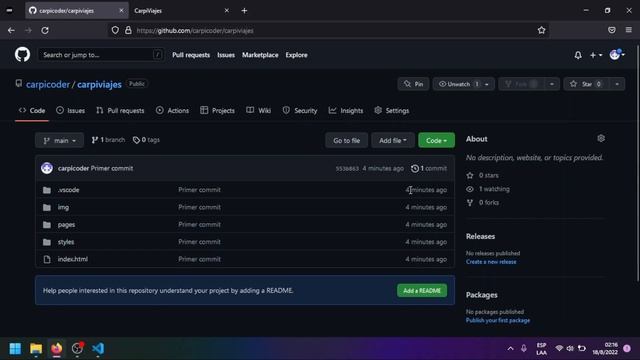Focus the Search or jump to field
Screen dimensions: 640x360
(x=101, y=55)
